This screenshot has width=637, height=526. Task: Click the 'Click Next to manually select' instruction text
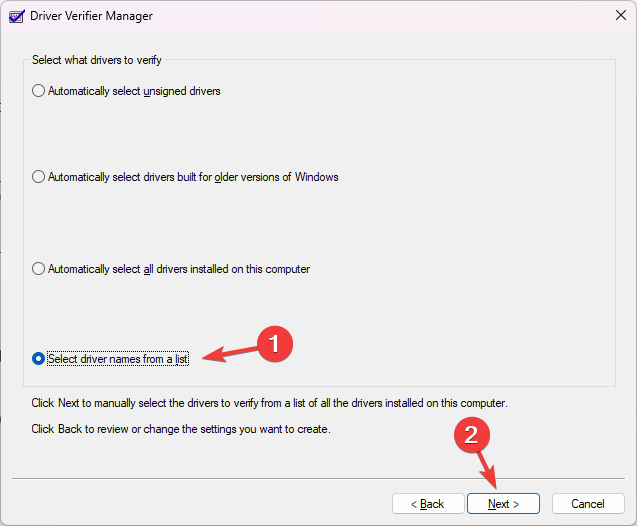pyautogui.click(x=269, y=403)
